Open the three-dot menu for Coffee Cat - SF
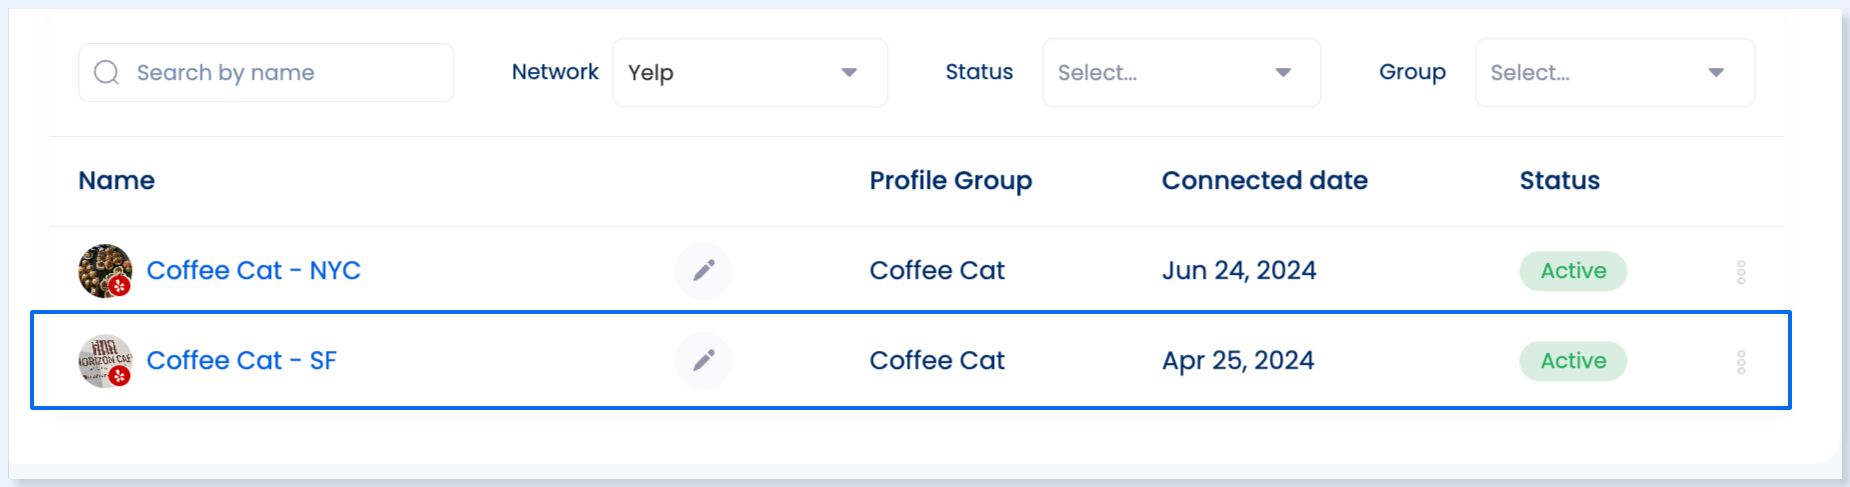The image size is (1850, 487). coord(1741,362)
